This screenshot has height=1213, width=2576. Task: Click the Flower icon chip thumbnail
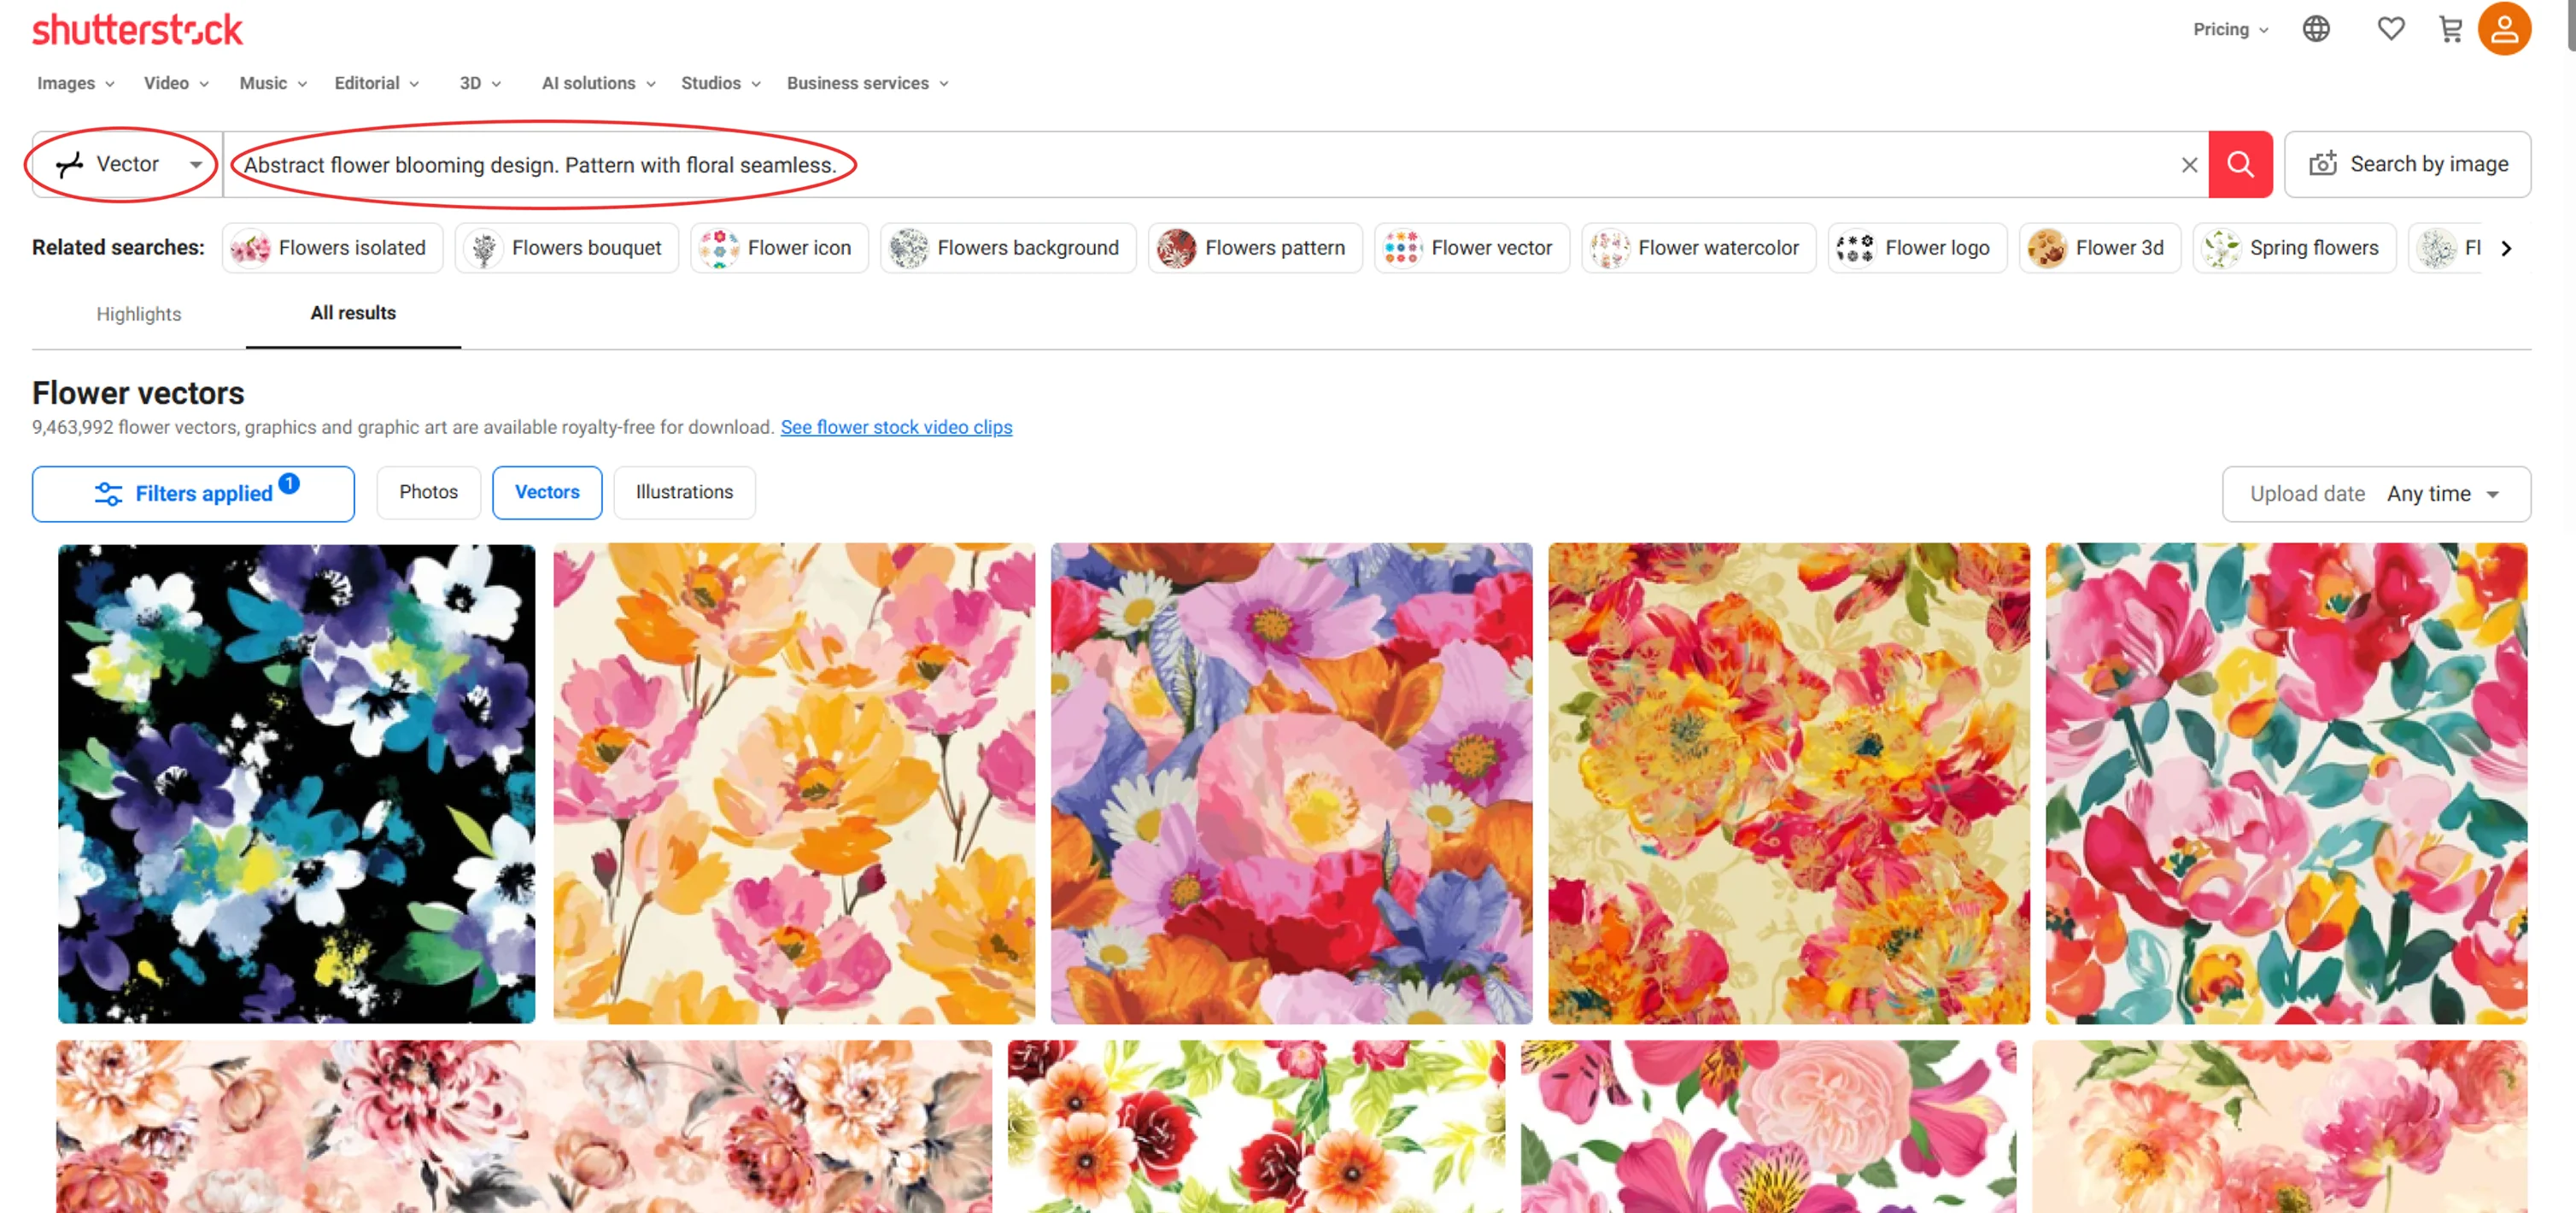click(x=719, y=248)
